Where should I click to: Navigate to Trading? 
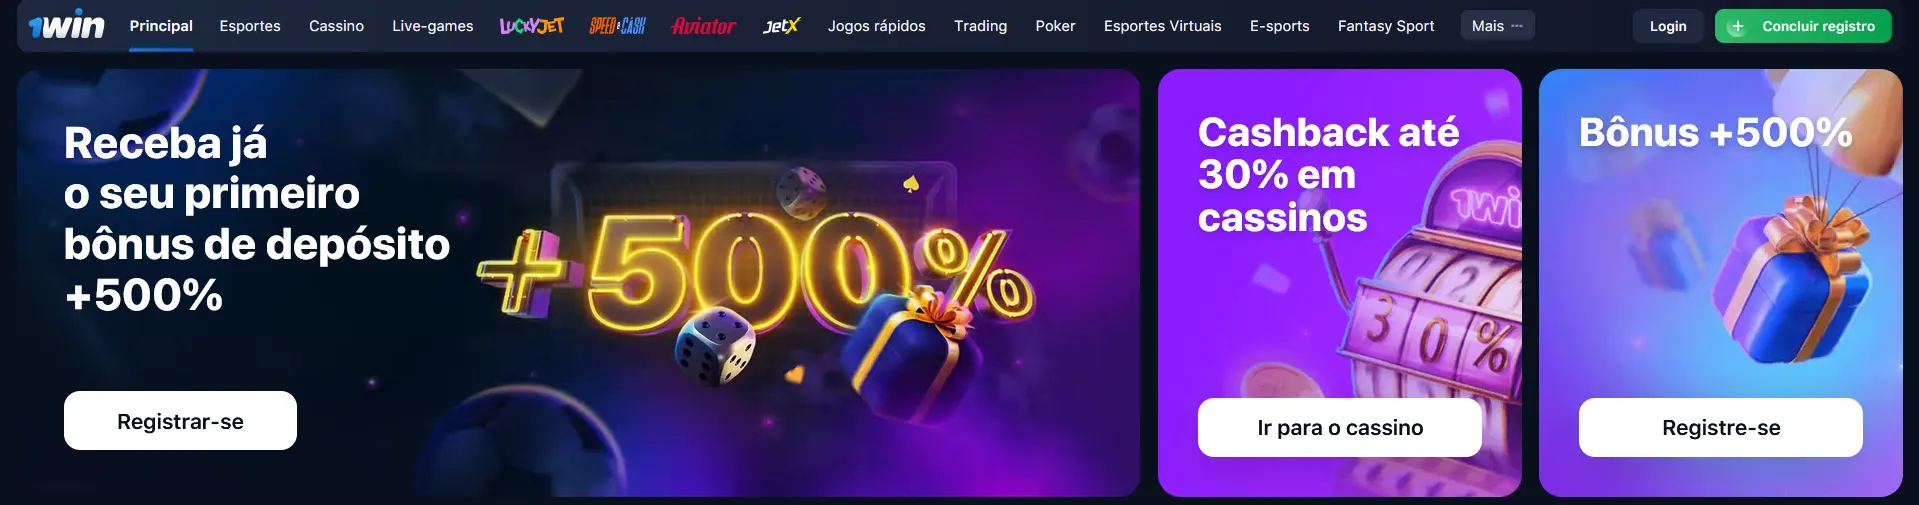click(x=980, y=26)
